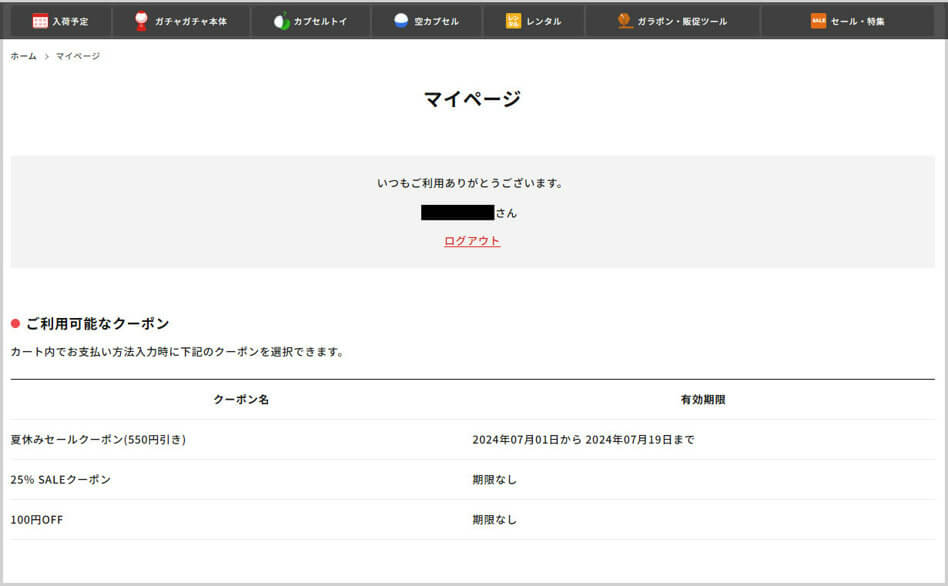Viewport: 948px width, 586px height.
Task: Select the 25% SALEクーポン row
Action: pos(60,480)
